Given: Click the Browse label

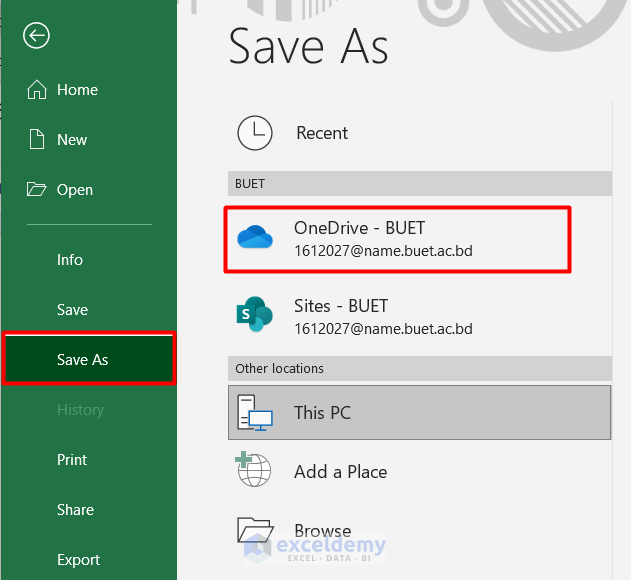Looking at the screenshot, I should [x=323, y=530].
